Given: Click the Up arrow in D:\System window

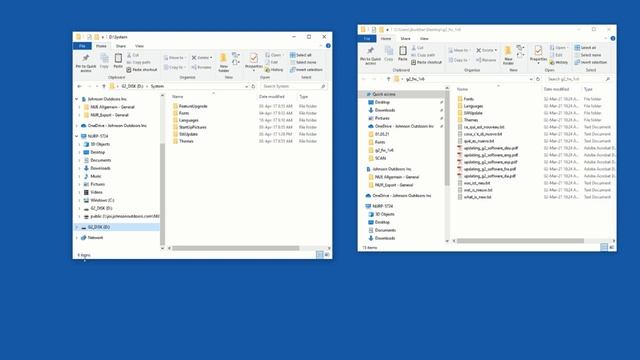Looking at the screenshot, I should point(104,87).
